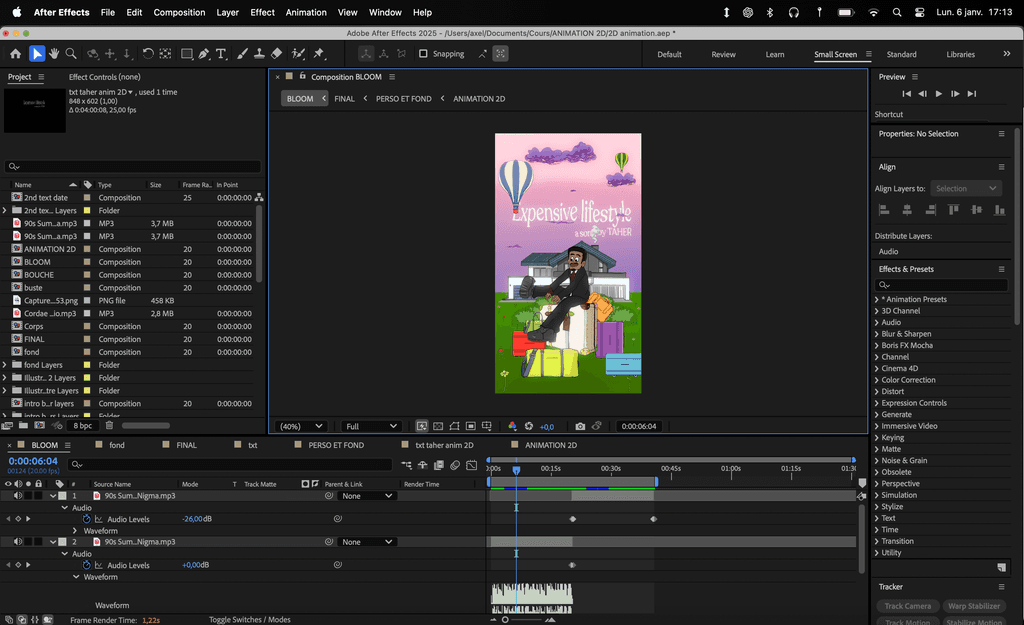Activate the Puppet Pin tool
The height and width of the screenshot is (625, 1024).
pos(319,54)
